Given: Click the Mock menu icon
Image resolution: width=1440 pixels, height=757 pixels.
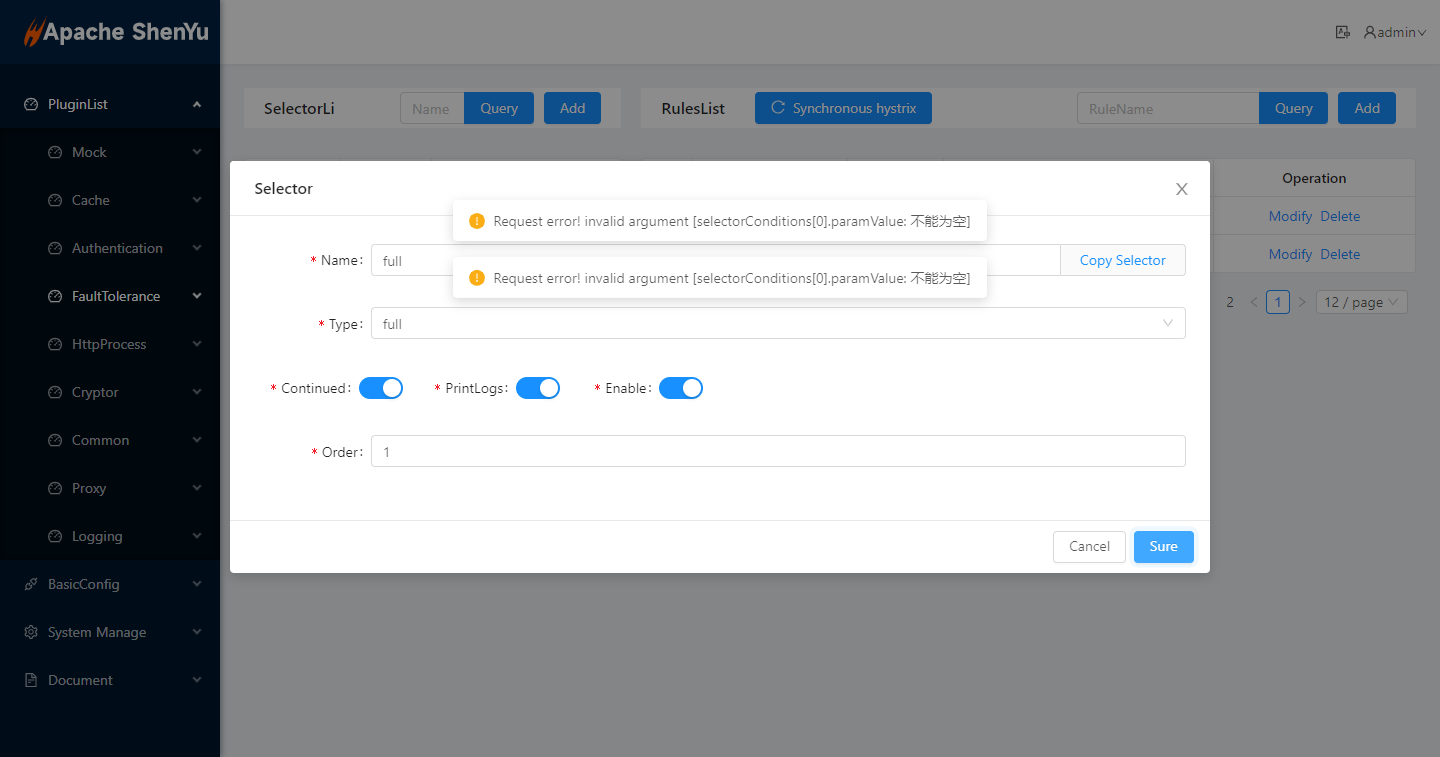Looking at the screenshot, I should (55, 152).
